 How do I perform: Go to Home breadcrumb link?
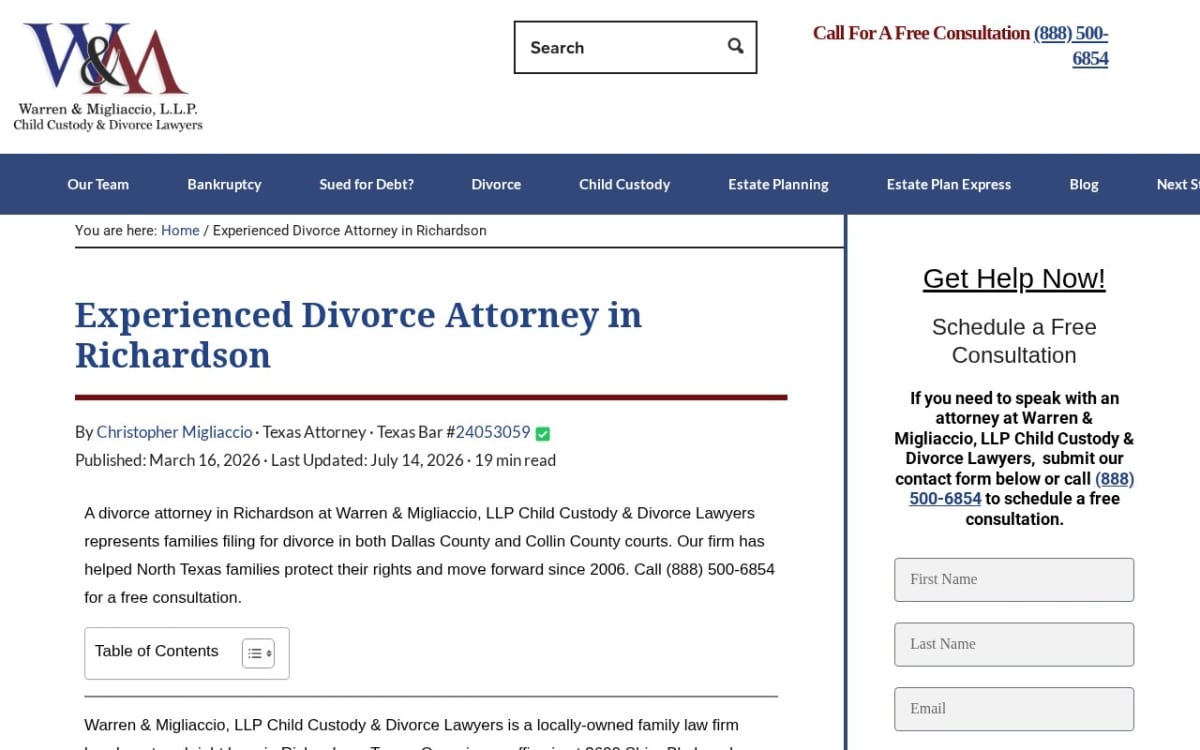(x=180, y=230)
